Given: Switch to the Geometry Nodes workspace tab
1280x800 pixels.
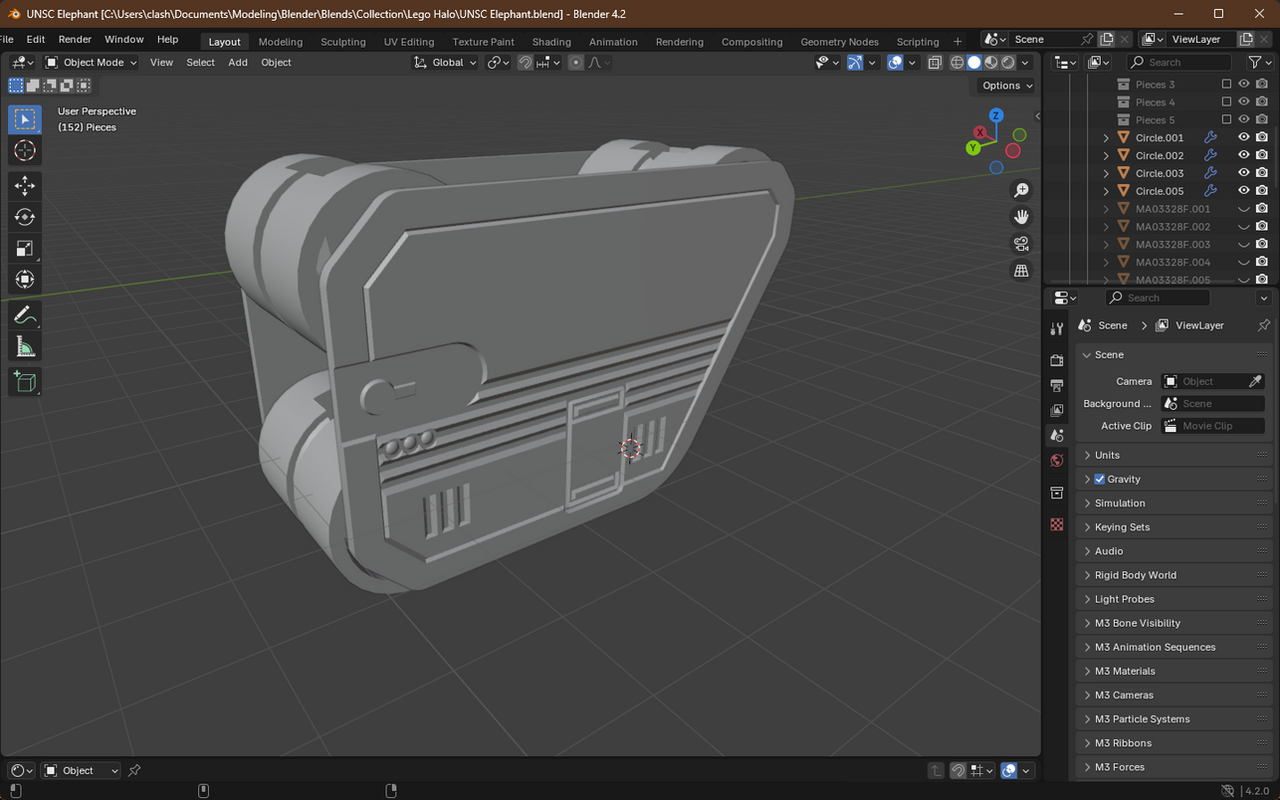Looking at the screenshot, I should click(839, 42).
